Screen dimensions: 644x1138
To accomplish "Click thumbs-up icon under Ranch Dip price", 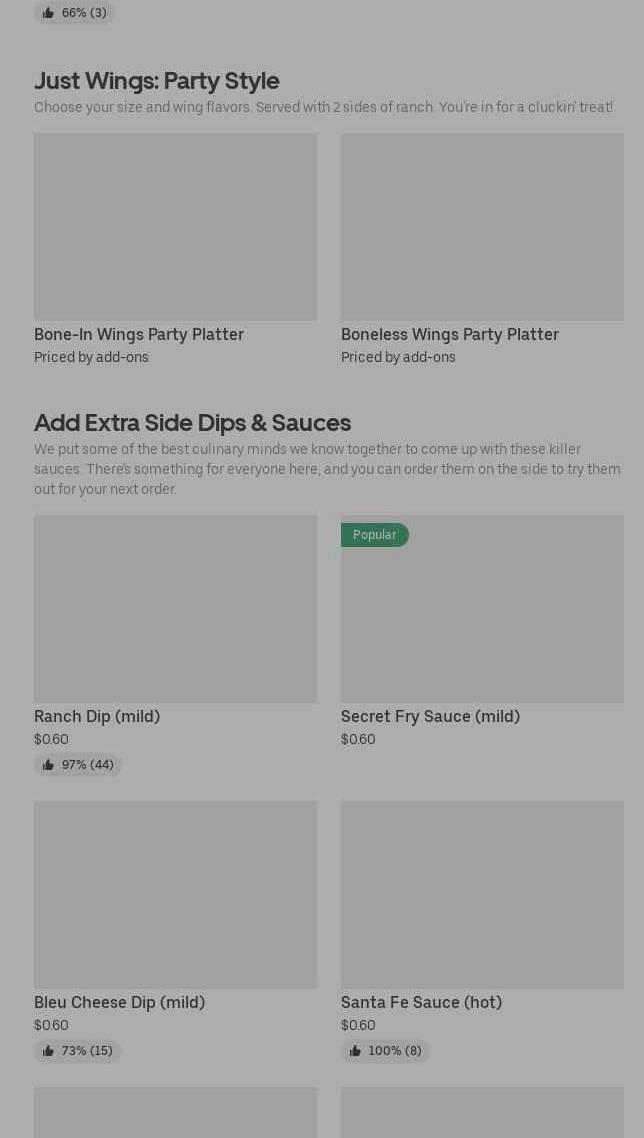I will pyautogui.click(x=48, y=765).
